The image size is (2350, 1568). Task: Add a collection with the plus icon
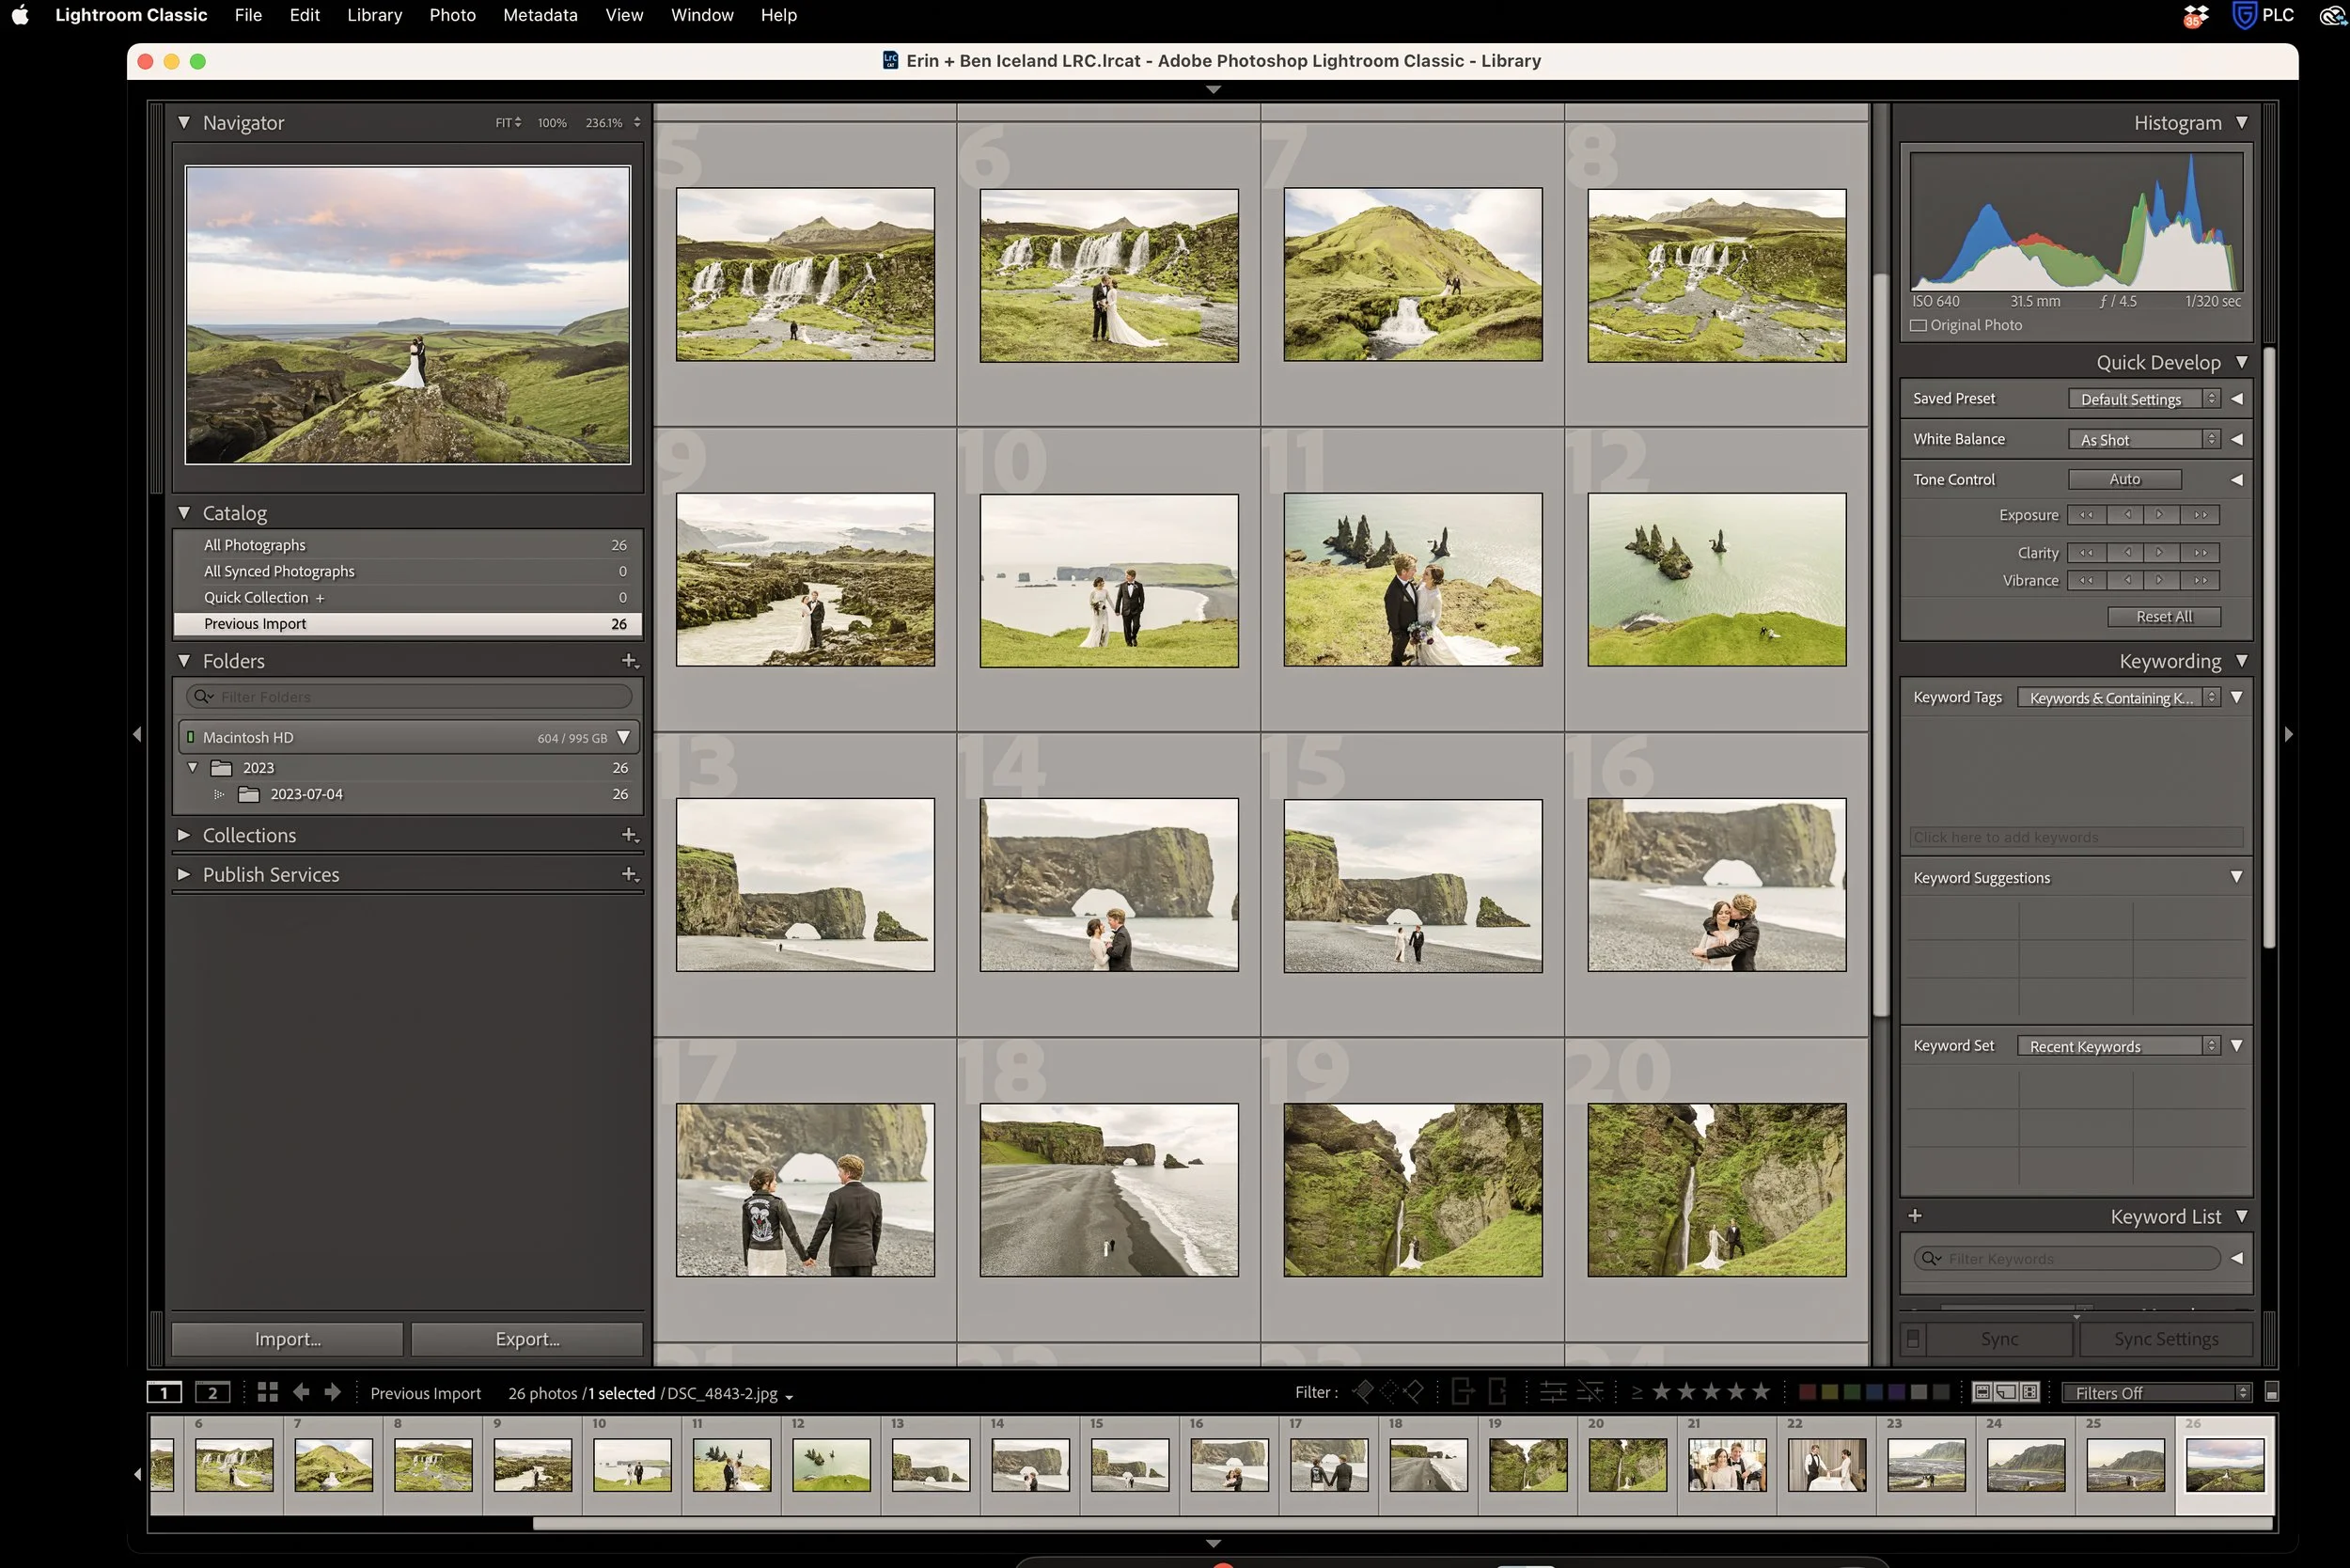[x=629, y=835]
